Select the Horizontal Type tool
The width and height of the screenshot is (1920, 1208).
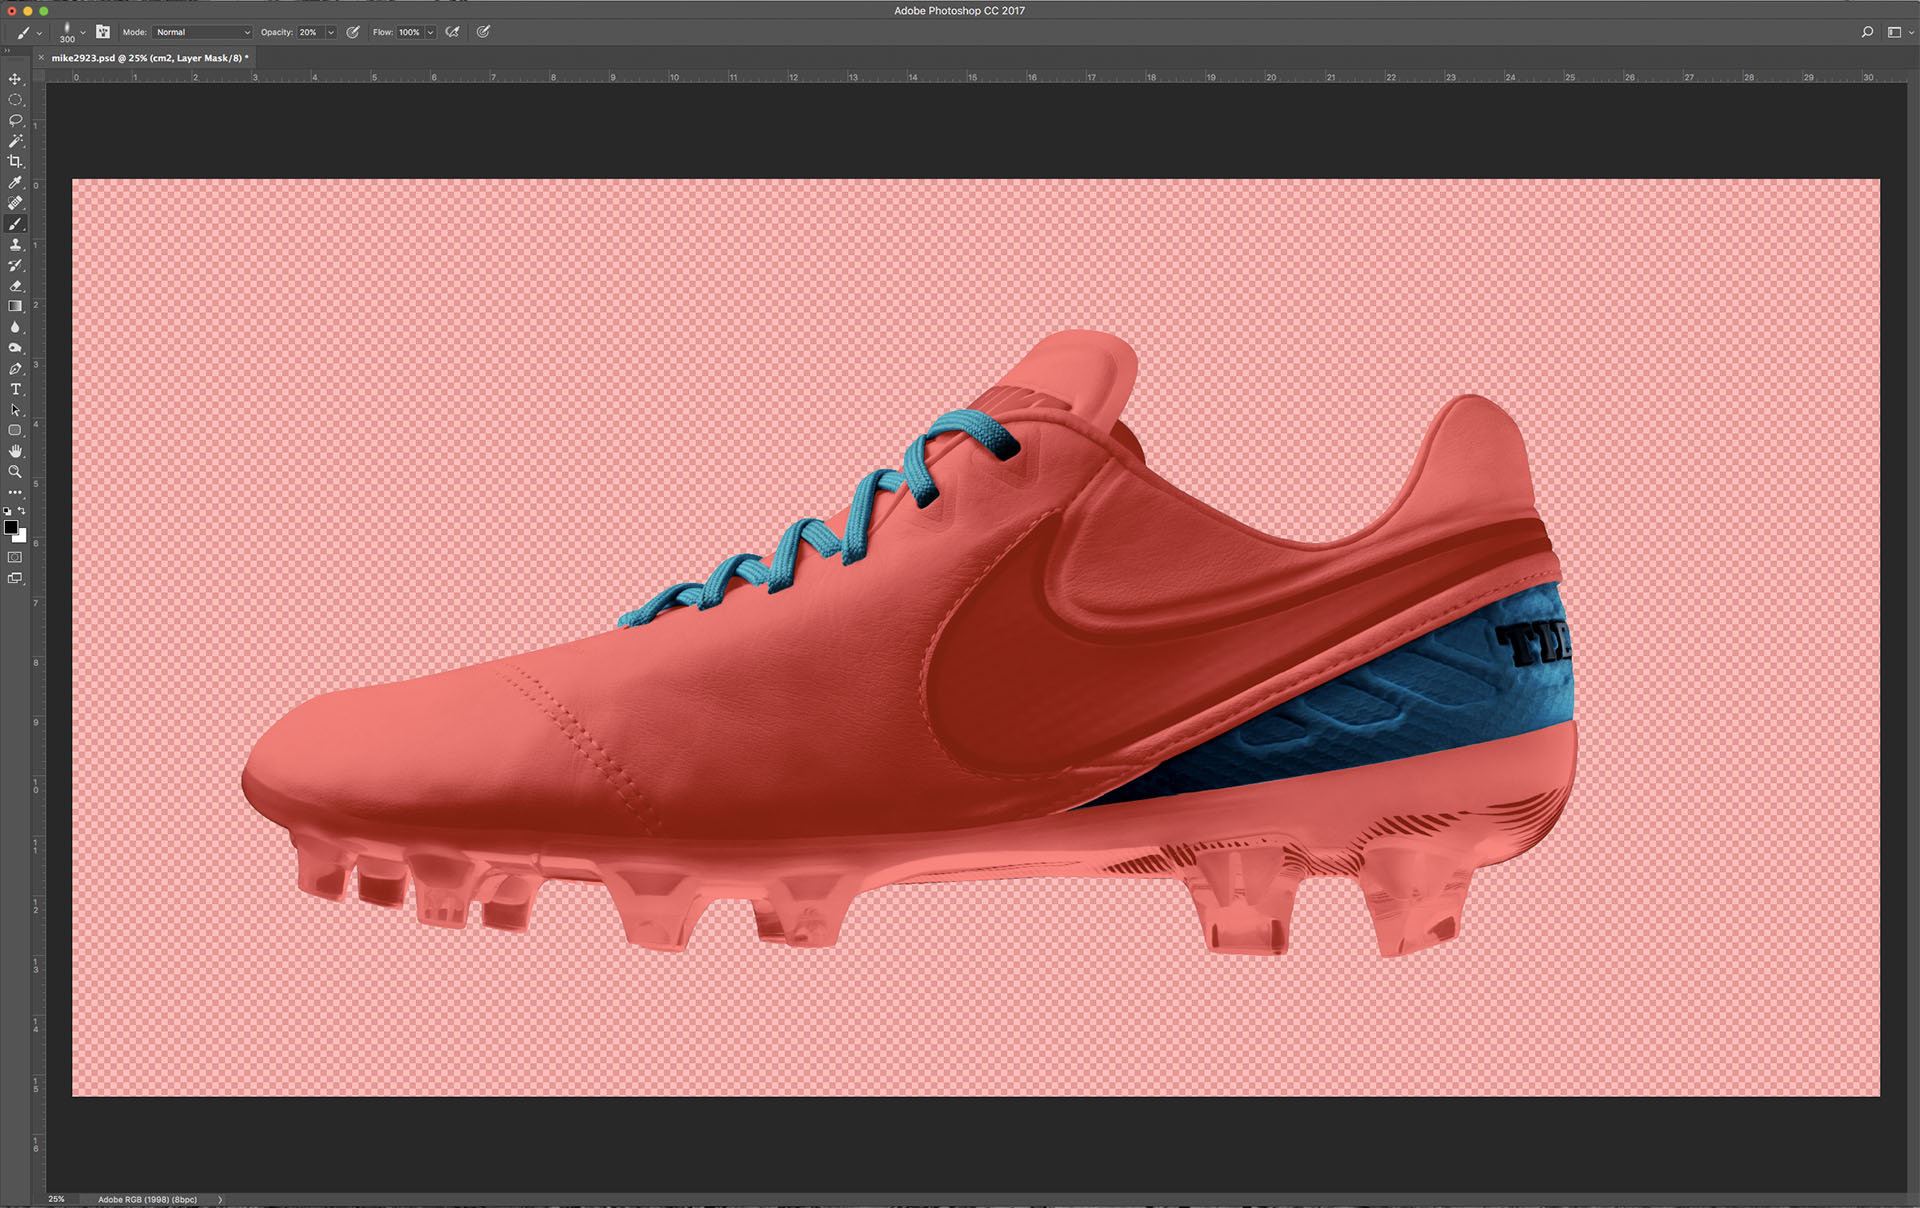coord(15,389)
